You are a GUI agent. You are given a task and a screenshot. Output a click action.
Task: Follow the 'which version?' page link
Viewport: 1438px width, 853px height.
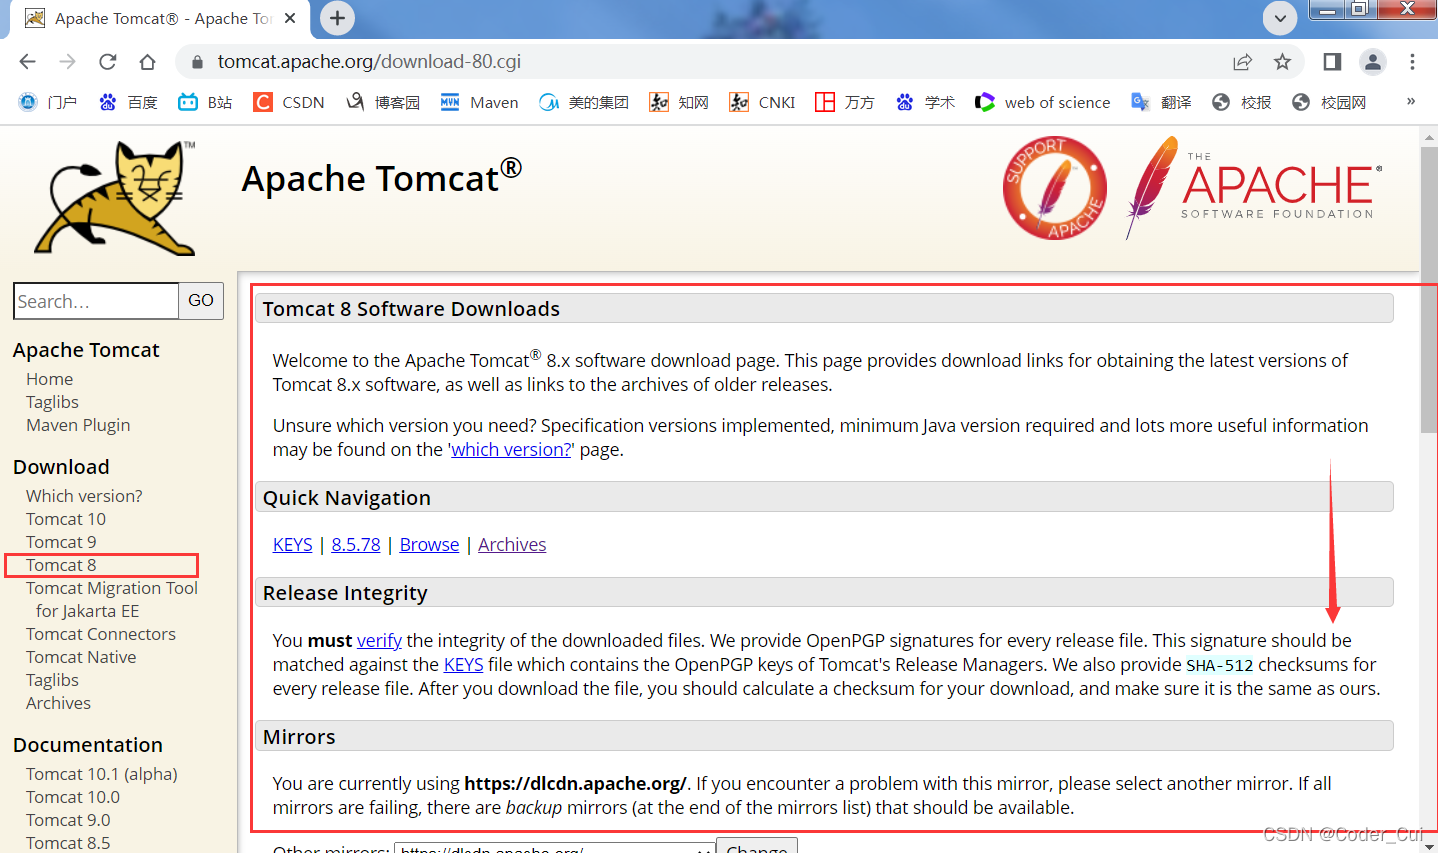(511, 450)
